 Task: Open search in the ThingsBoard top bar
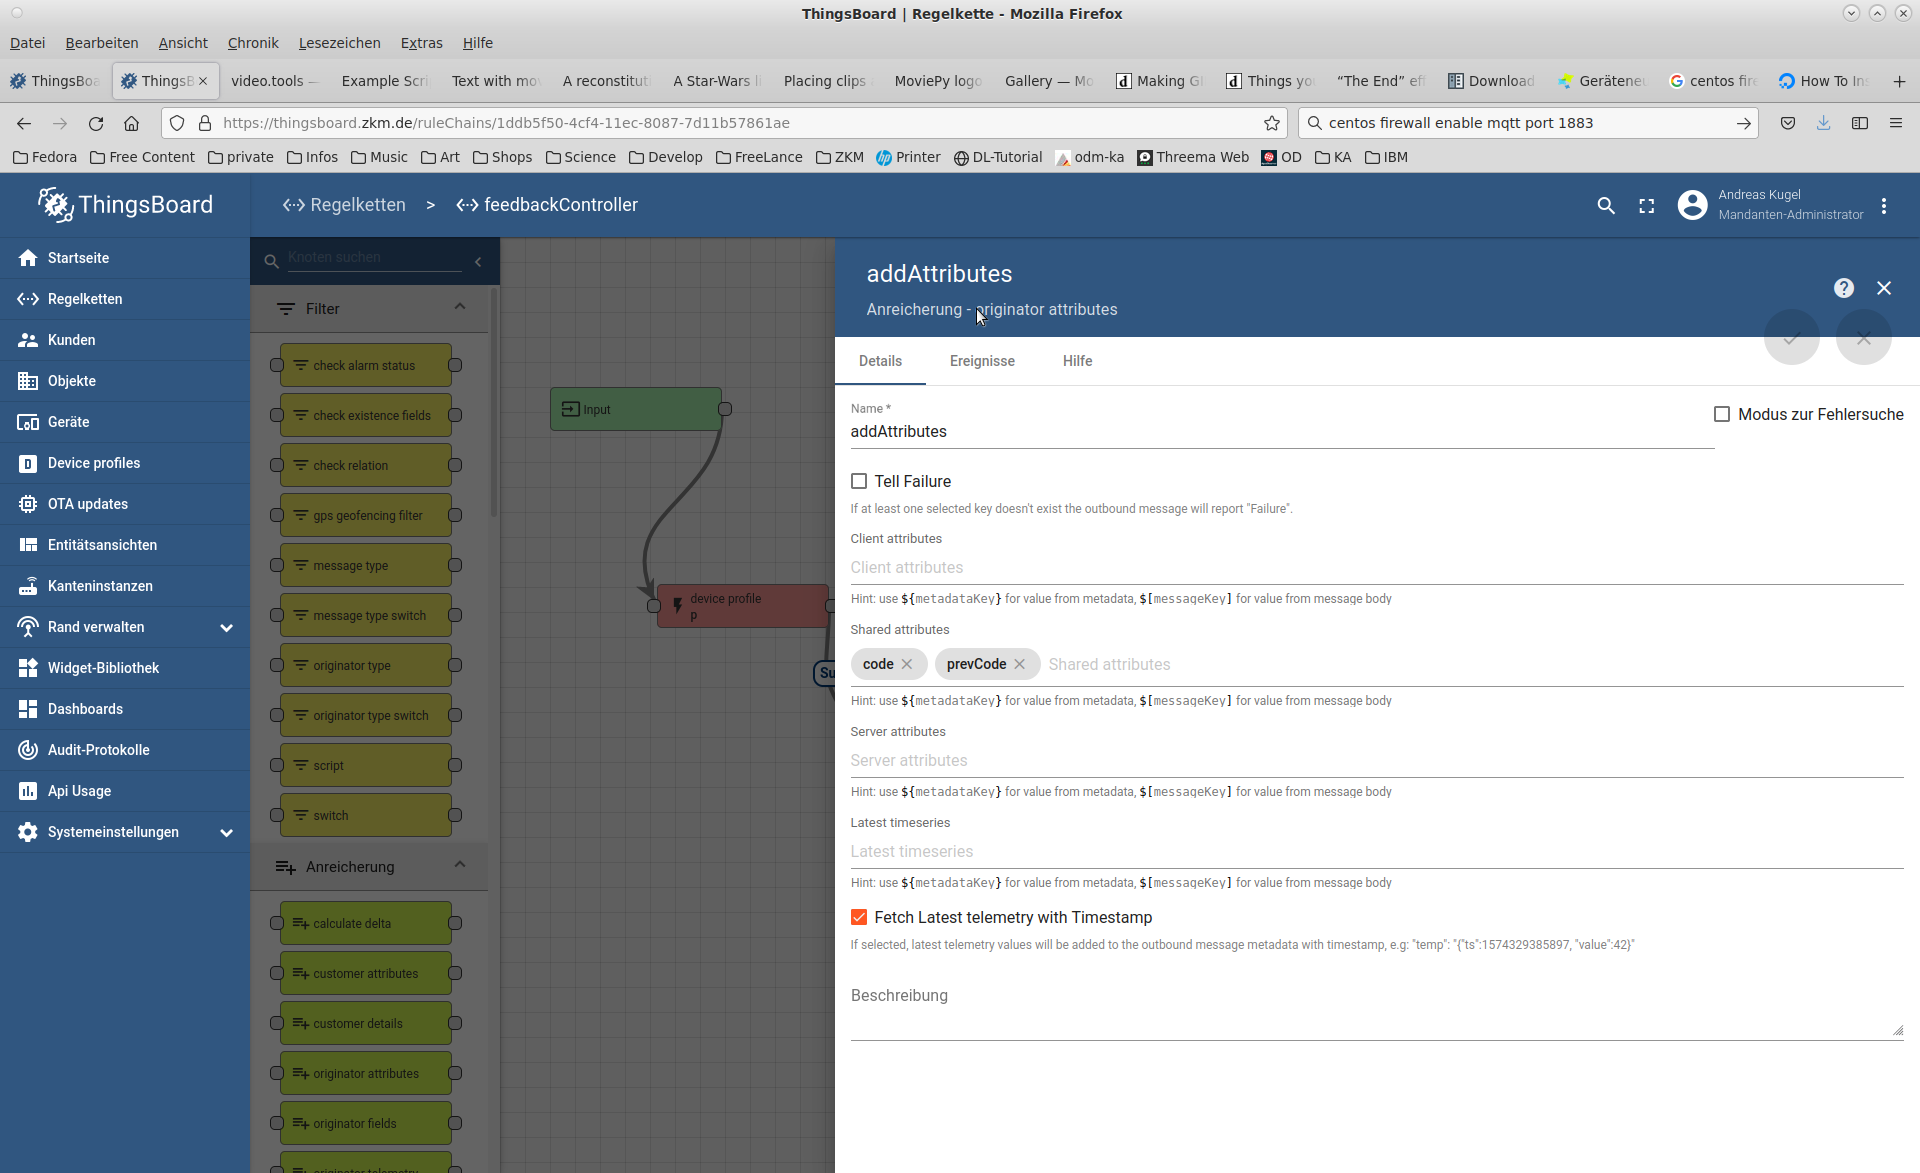point(1606,205)
